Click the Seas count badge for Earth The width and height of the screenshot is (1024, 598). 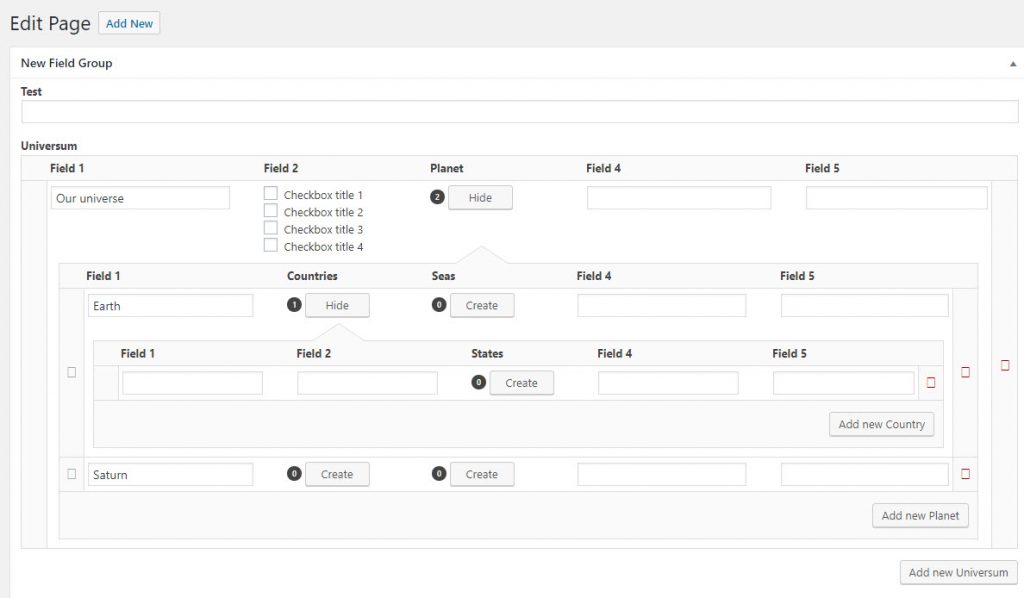[439, 305]
